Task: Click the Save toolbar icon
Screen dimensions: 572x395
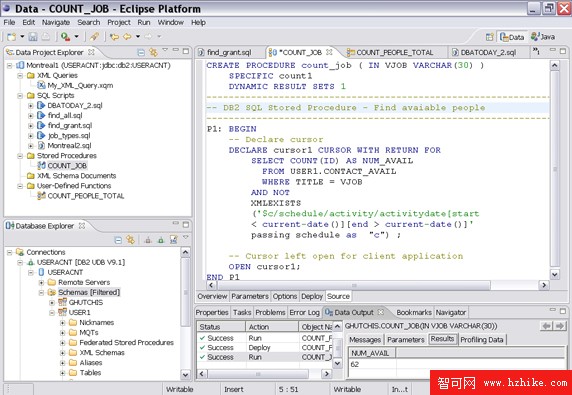Action: click(33, 36)
